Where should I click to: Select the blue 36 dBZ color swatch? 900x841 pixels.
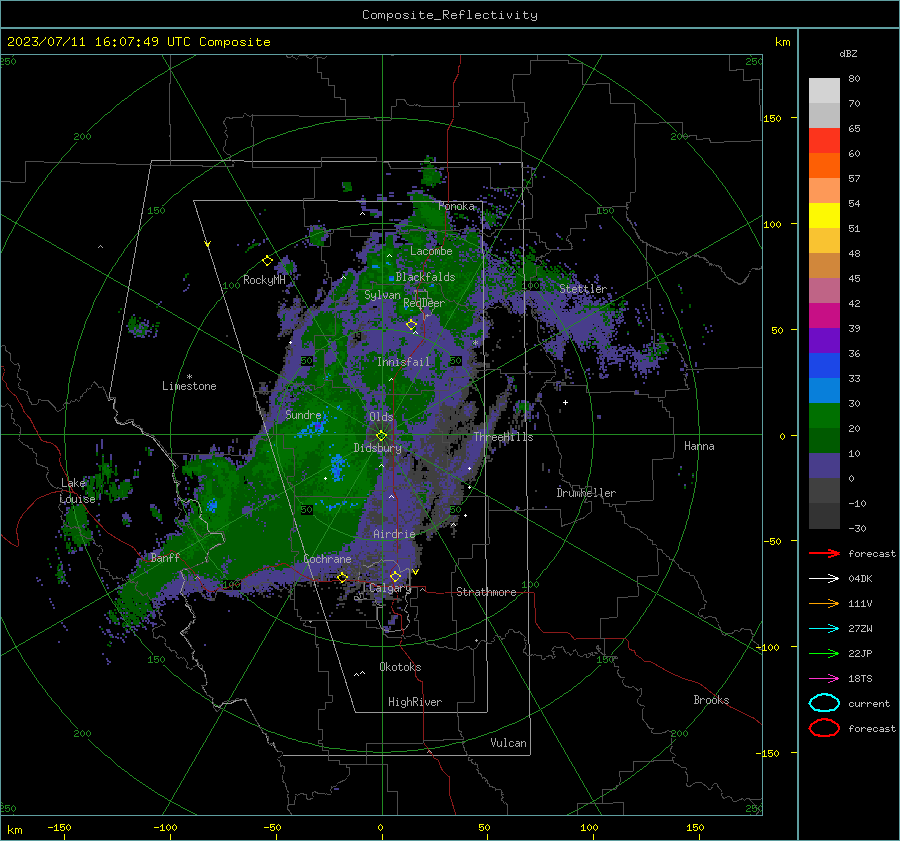click(x=824, y=365)
